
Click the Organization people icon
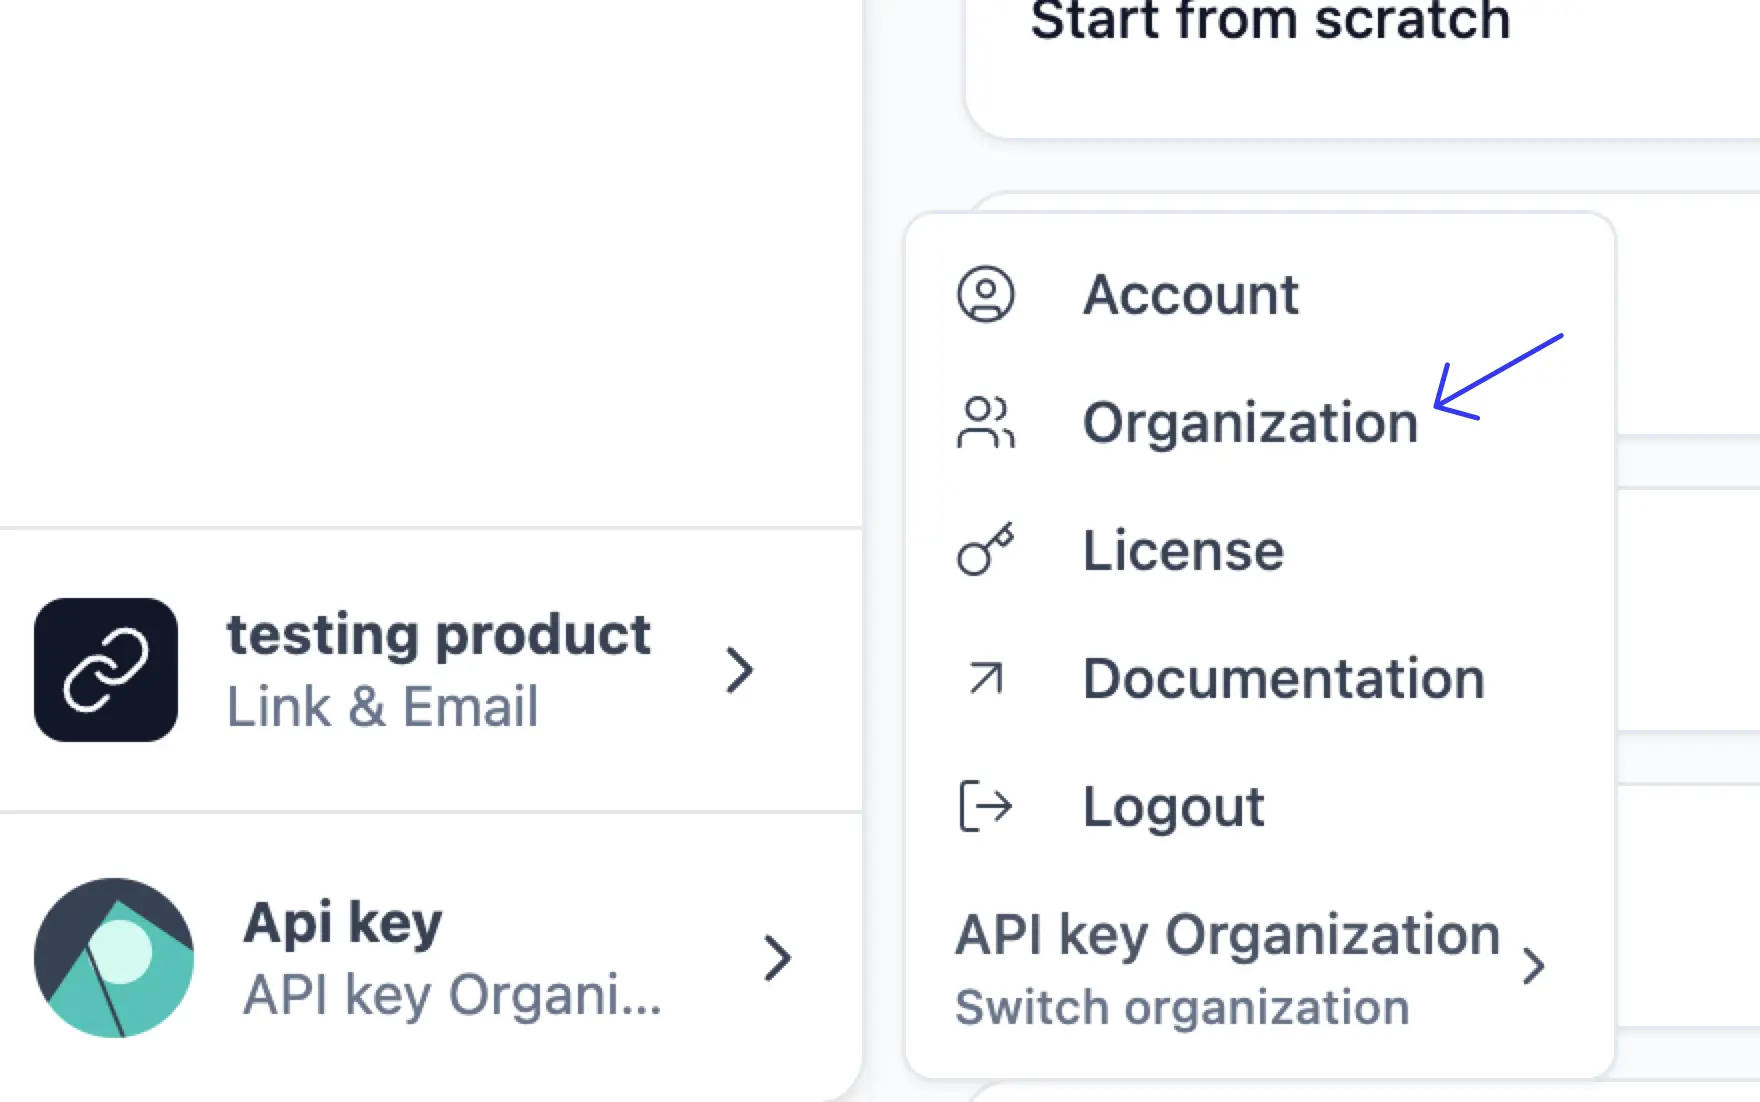[x=986, y=422]
